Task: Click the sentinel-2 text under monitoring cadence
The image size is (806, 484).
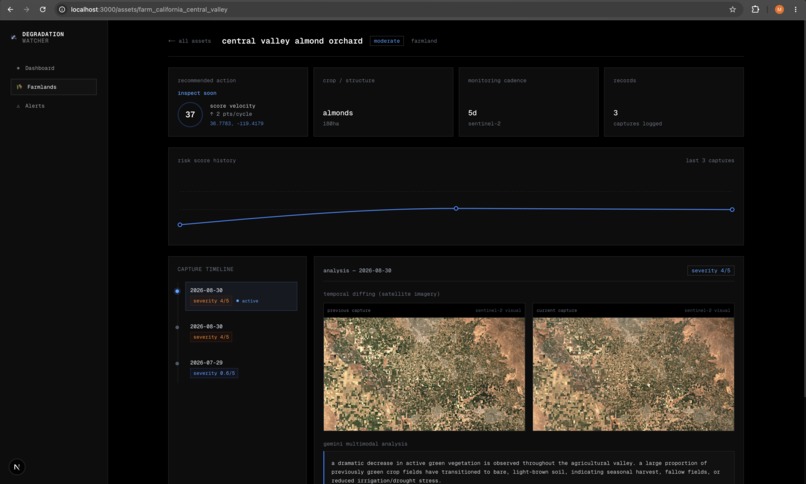Action: click(484, 124)
